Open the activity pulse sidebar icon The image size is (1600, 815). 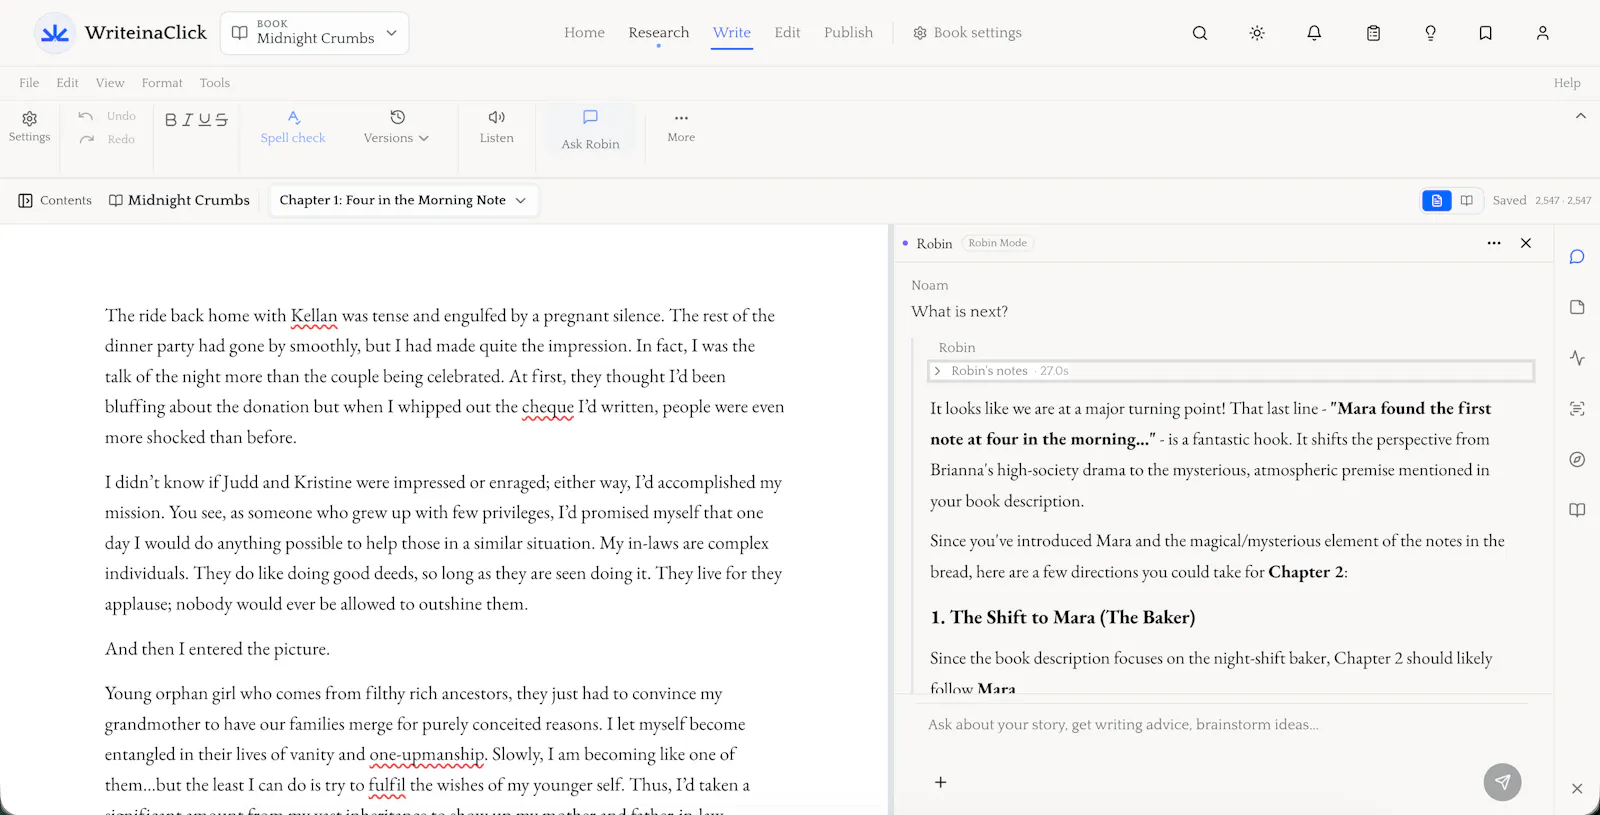pos(1577,358)
